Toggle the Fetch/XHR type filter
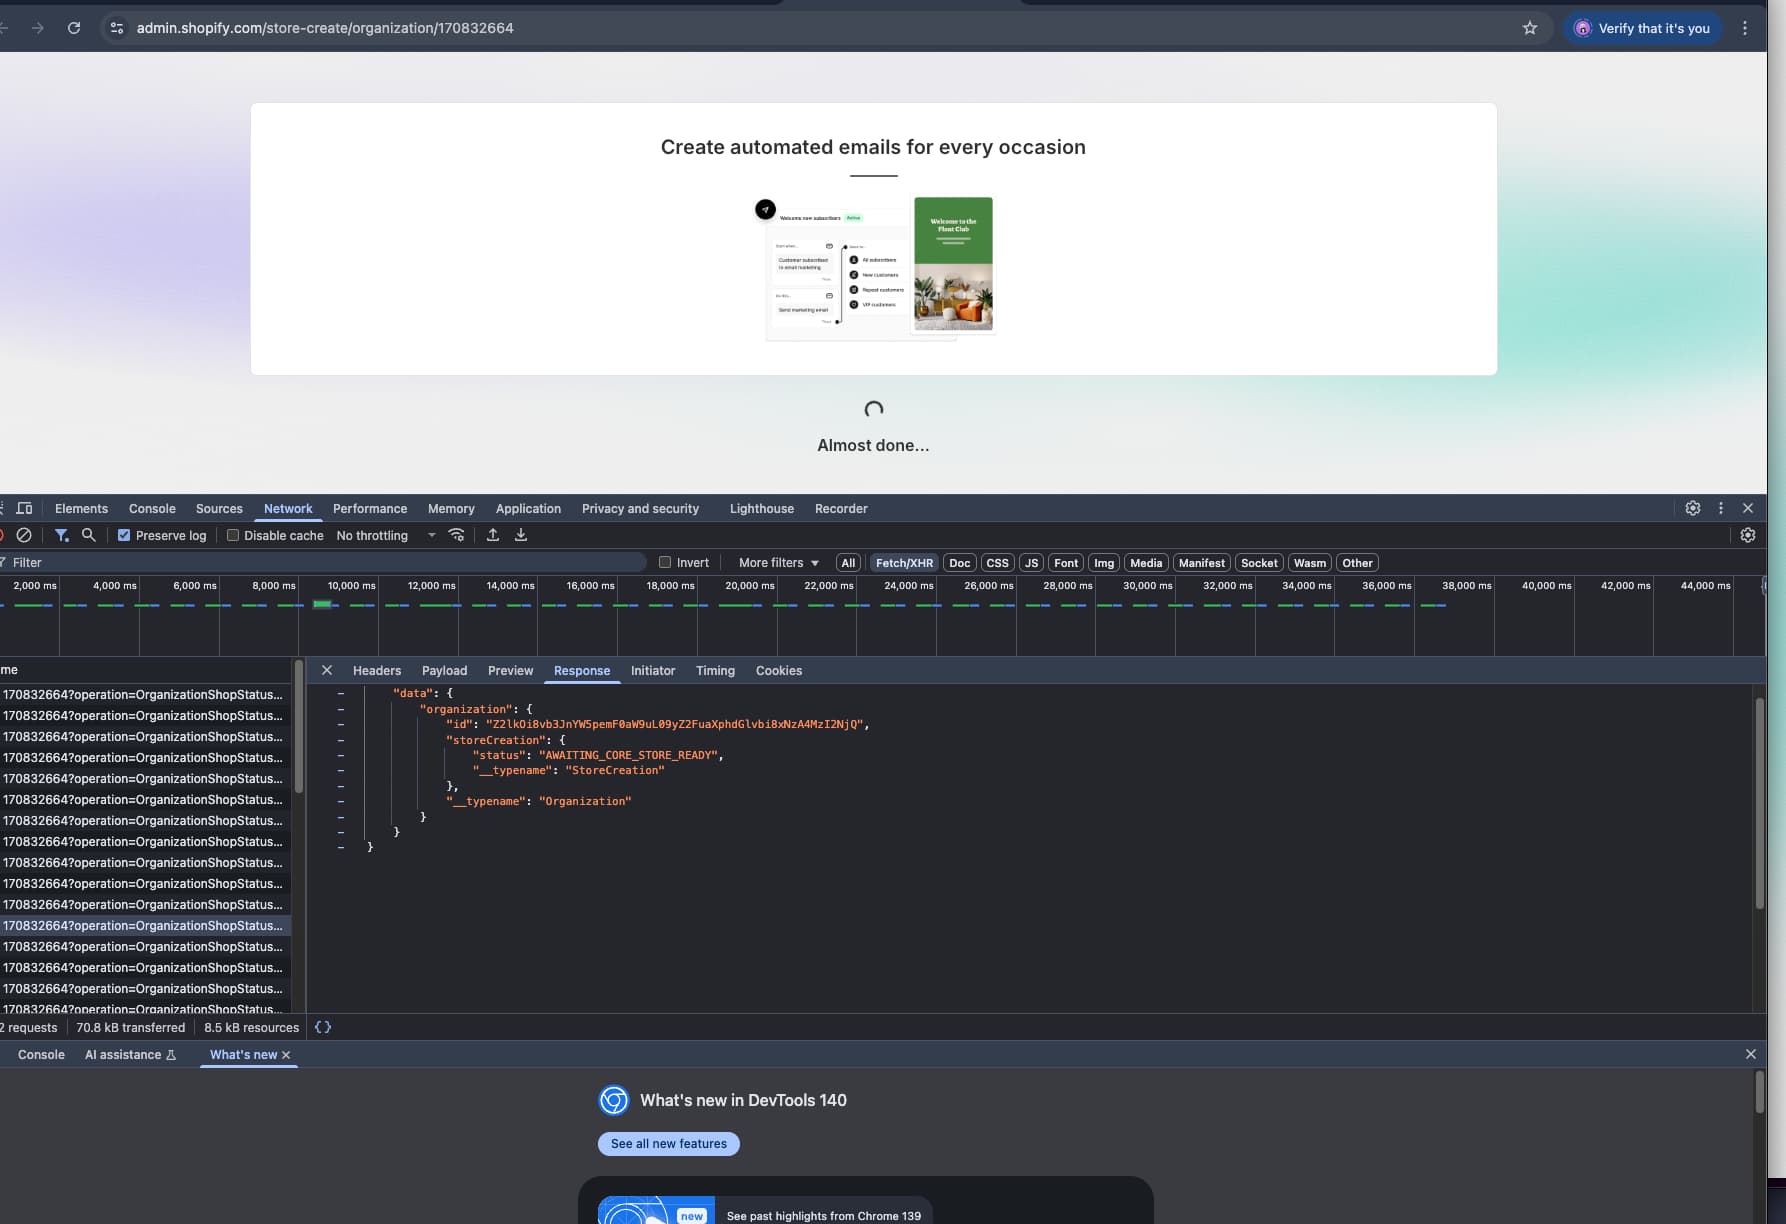Screen dimensions: 1786x1224 (x=904, y=563)
